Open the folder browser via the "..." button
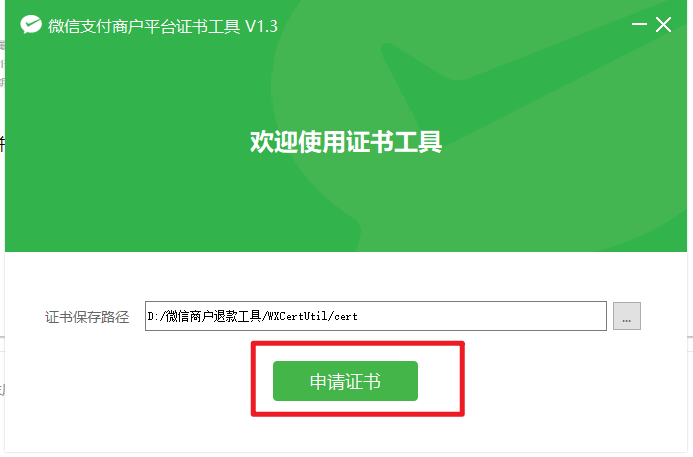The width and height of the screenshot is (693, 457). coord(627,316)
